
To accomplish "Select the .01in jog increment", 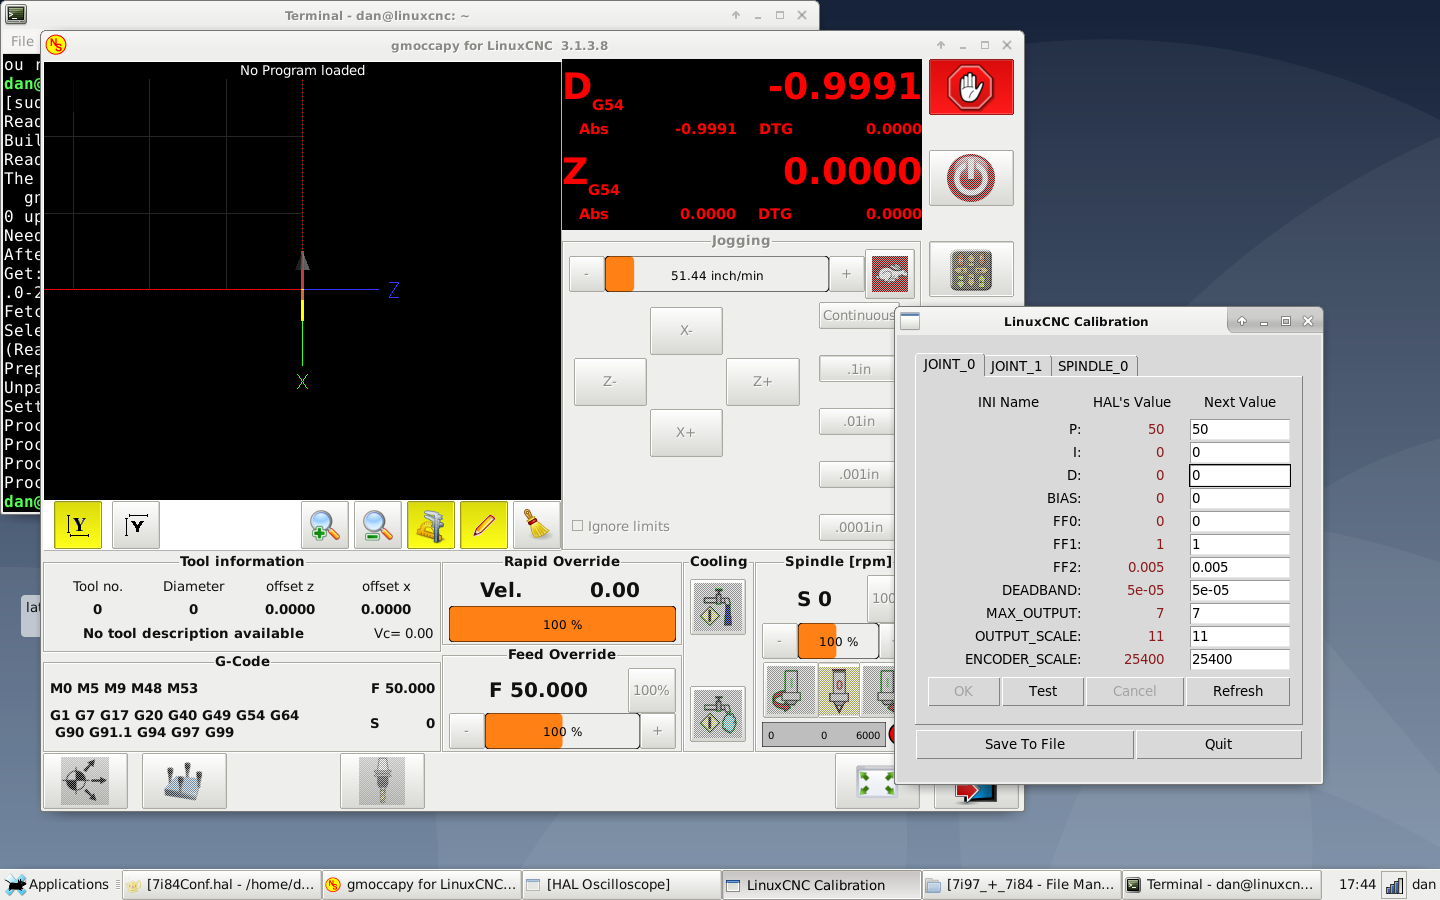I will 860,421.
